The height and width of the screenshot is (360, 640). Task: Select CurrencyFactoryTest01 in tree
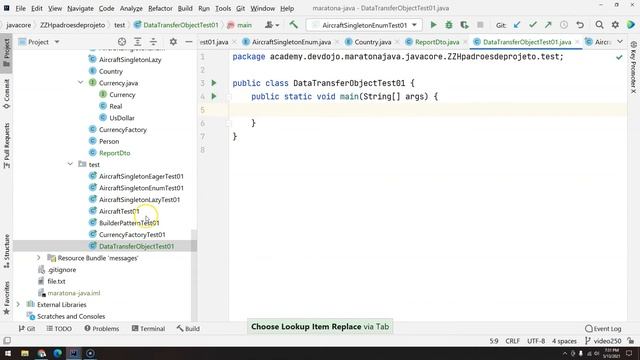(x=132, y=234)
